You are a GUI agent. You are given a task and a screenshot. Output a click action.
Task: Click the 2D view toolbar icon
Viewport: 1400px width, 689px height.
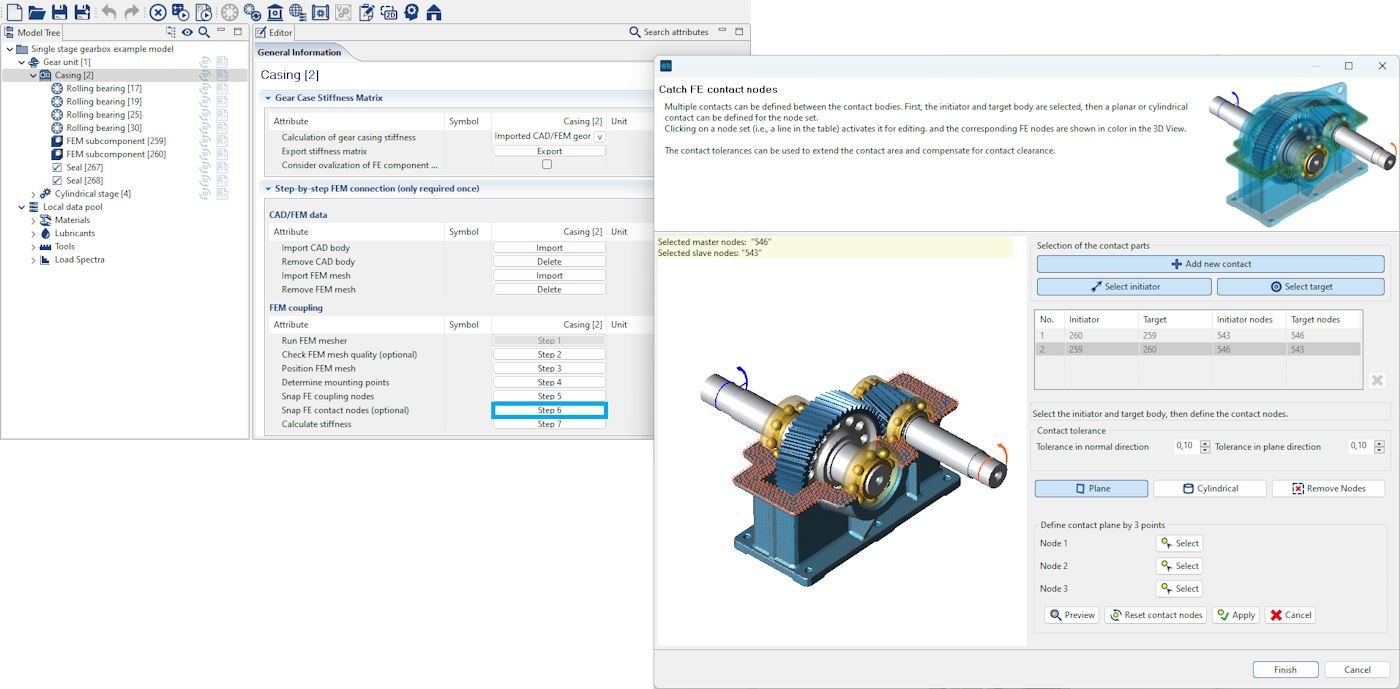pyautogui.click(x=388, y=12)
